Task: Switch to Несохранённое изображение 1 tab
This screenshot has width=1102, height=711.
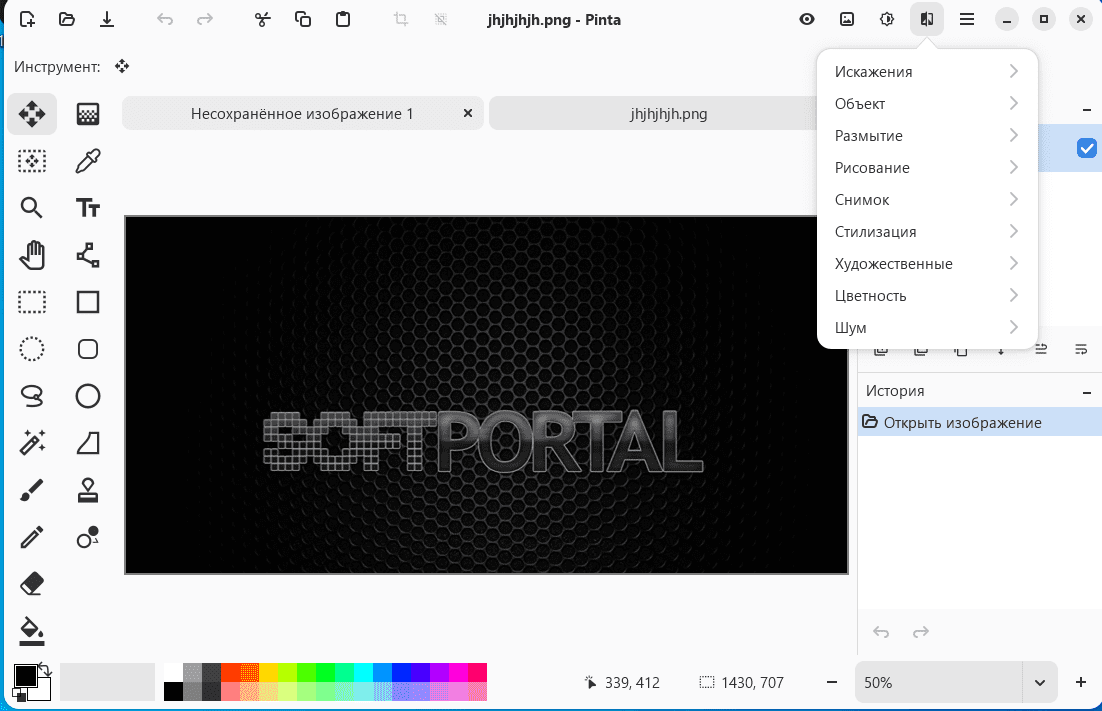Action: [x=302, y=114]
